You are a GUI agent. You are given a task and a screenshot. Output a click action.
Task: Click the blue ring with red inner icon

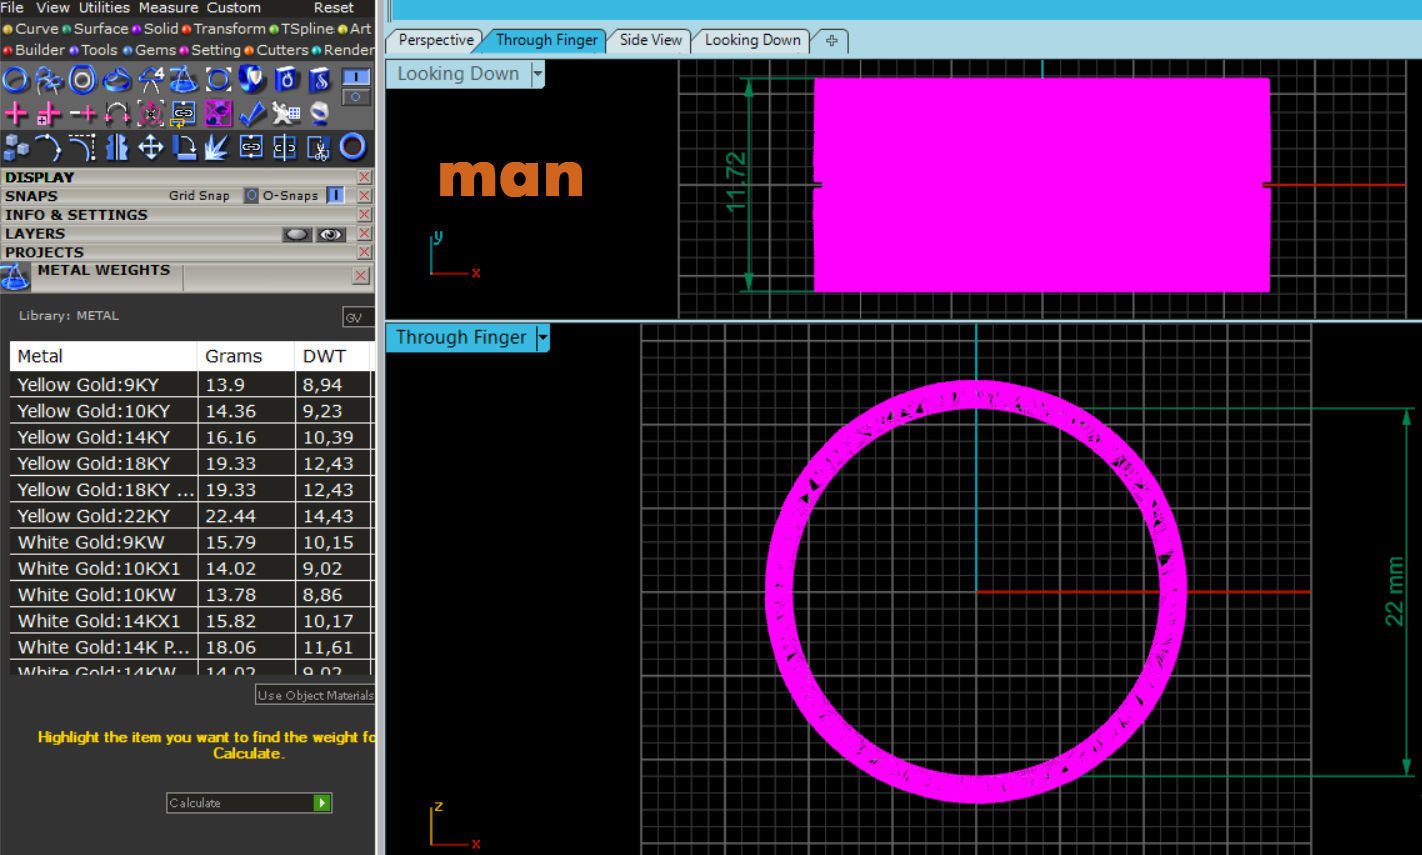point(353,147)
